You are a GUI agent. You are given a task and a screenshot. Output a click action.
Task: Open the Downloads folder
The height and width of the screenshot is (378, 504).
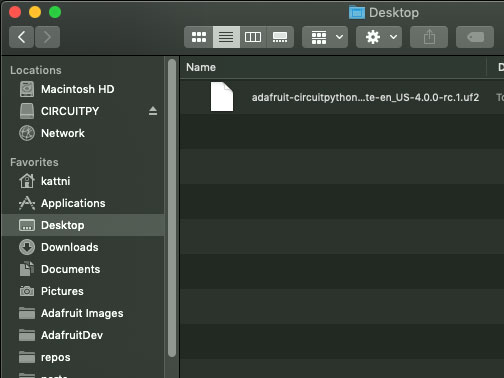tap(83, 247)
